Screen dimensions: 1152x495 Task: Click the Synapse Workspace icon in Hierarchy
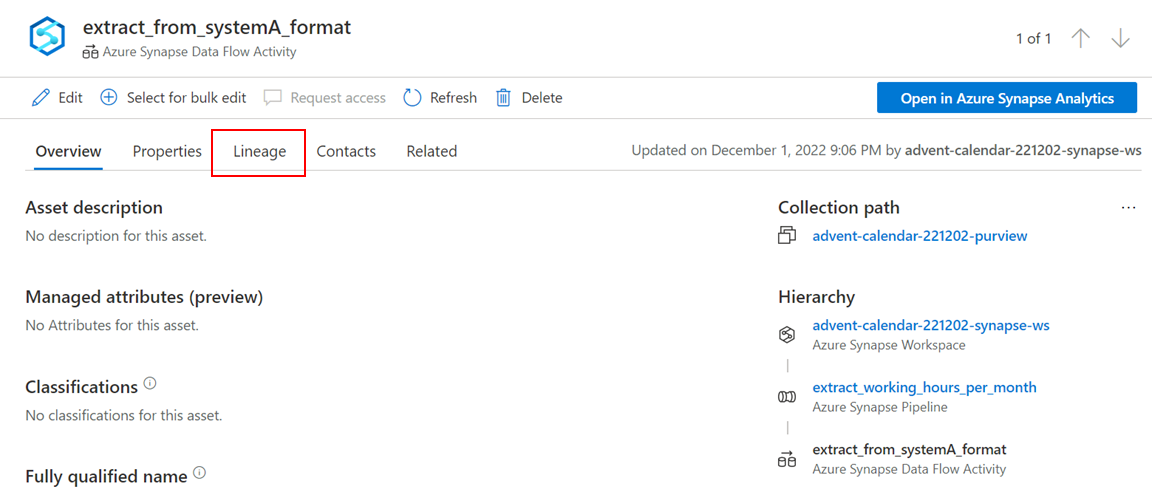click(786, 335)
